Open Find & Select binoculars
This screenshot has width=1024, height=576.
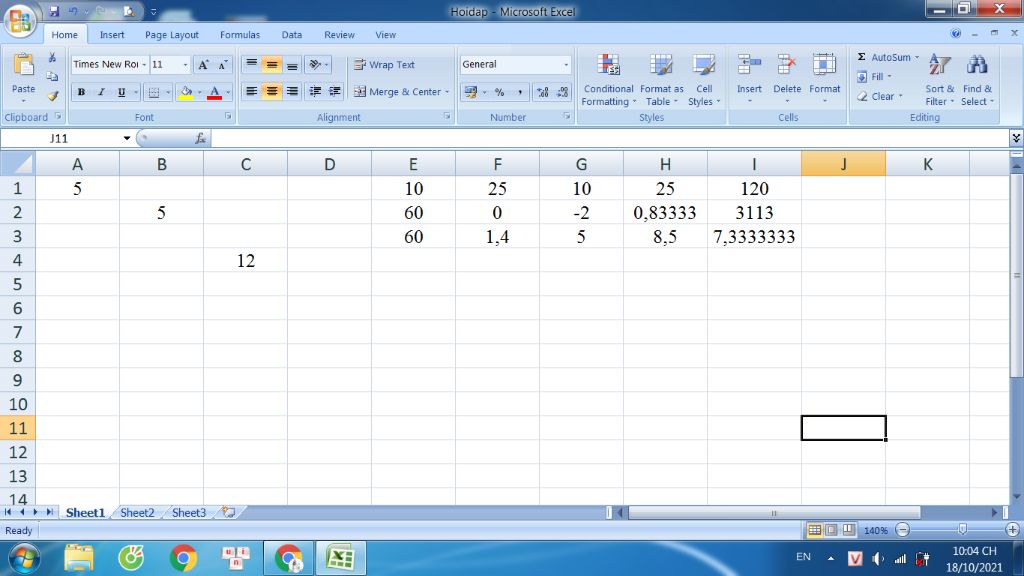(977, 80)
